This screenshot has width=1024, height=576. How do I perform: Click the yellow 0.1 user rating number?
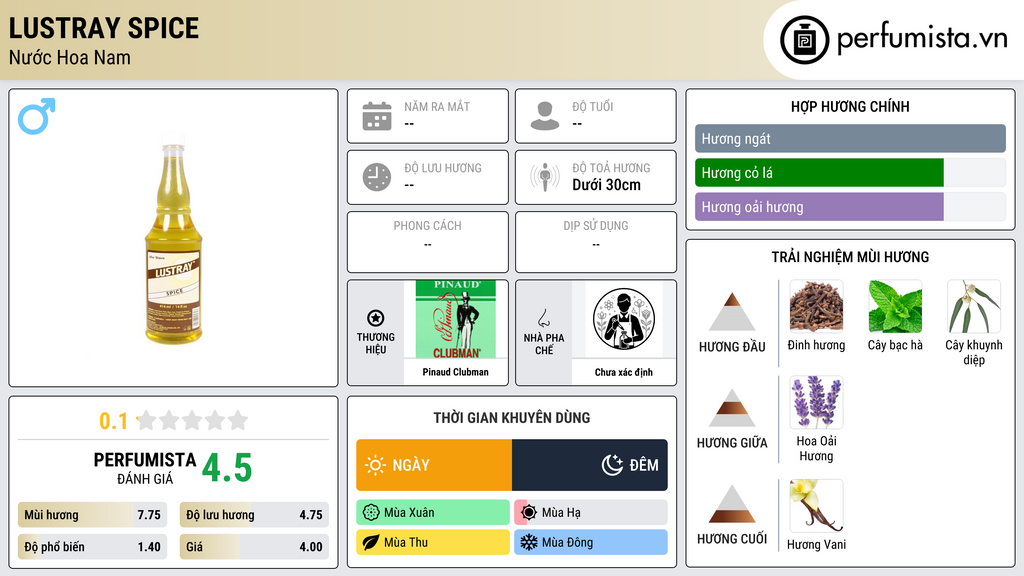click(x=114, y=421)
